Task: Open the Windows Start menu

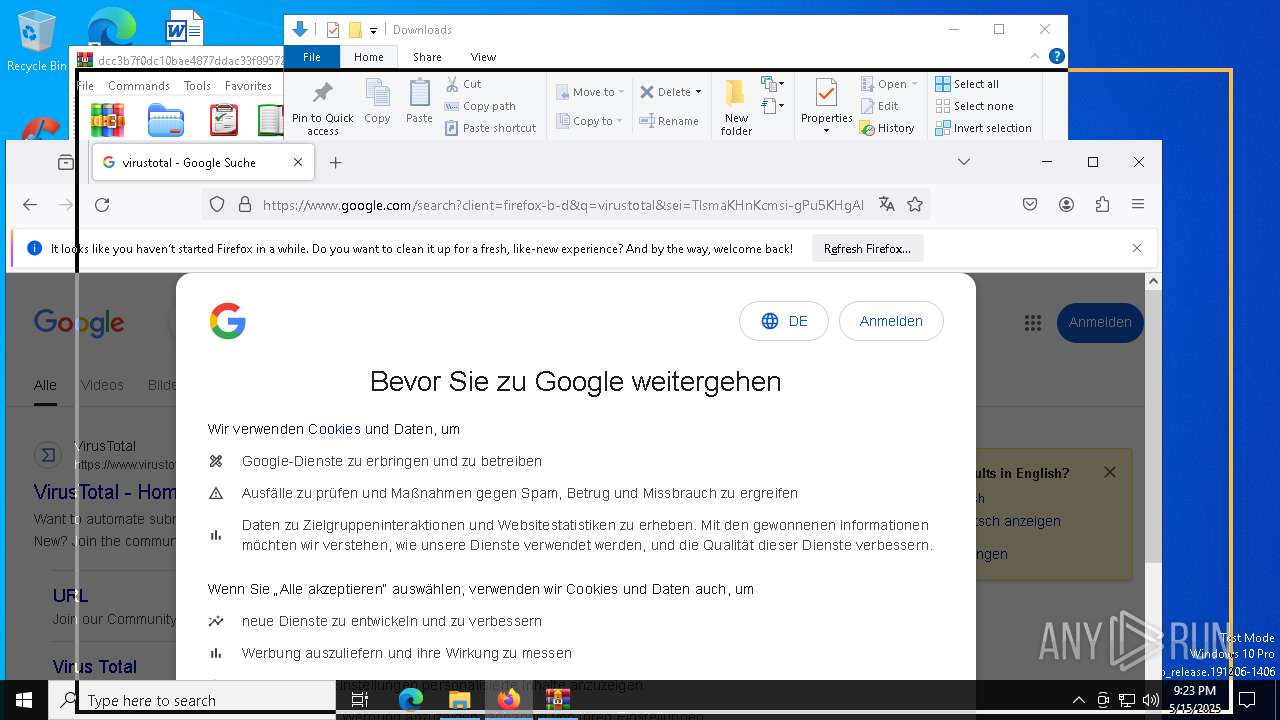Action: [x=24, y=700]
